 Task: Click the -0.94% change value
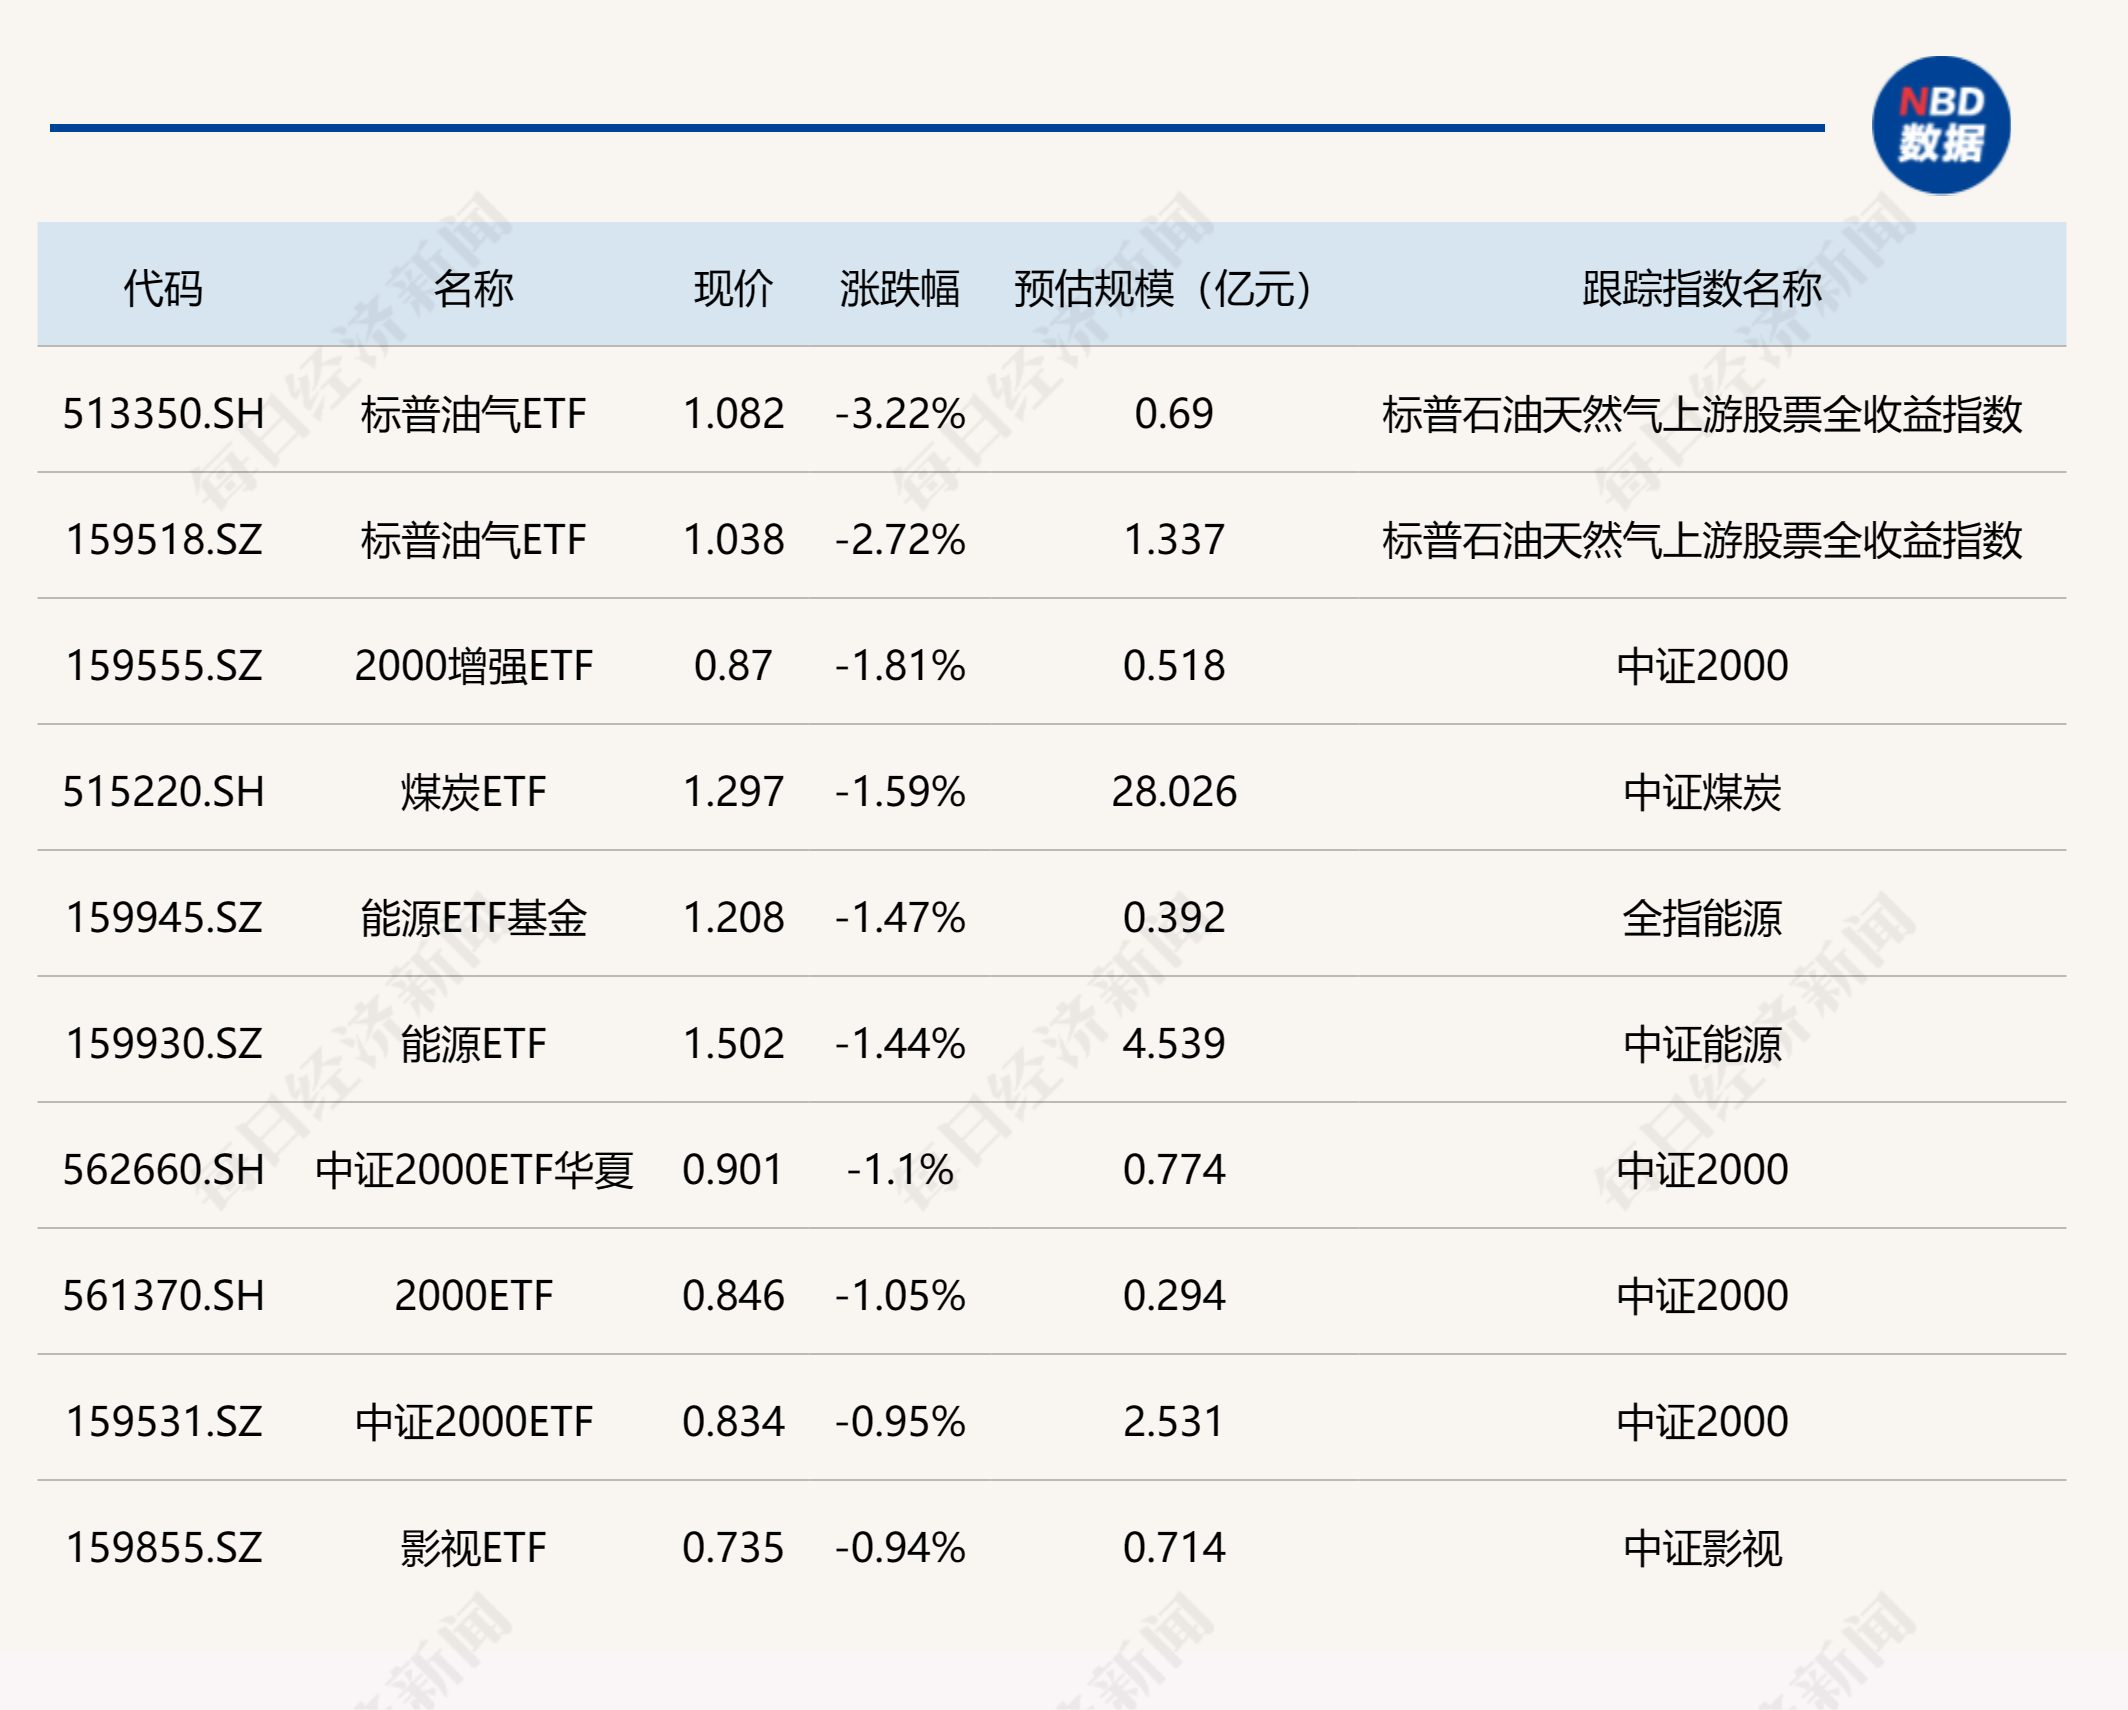pos(900,1548)
